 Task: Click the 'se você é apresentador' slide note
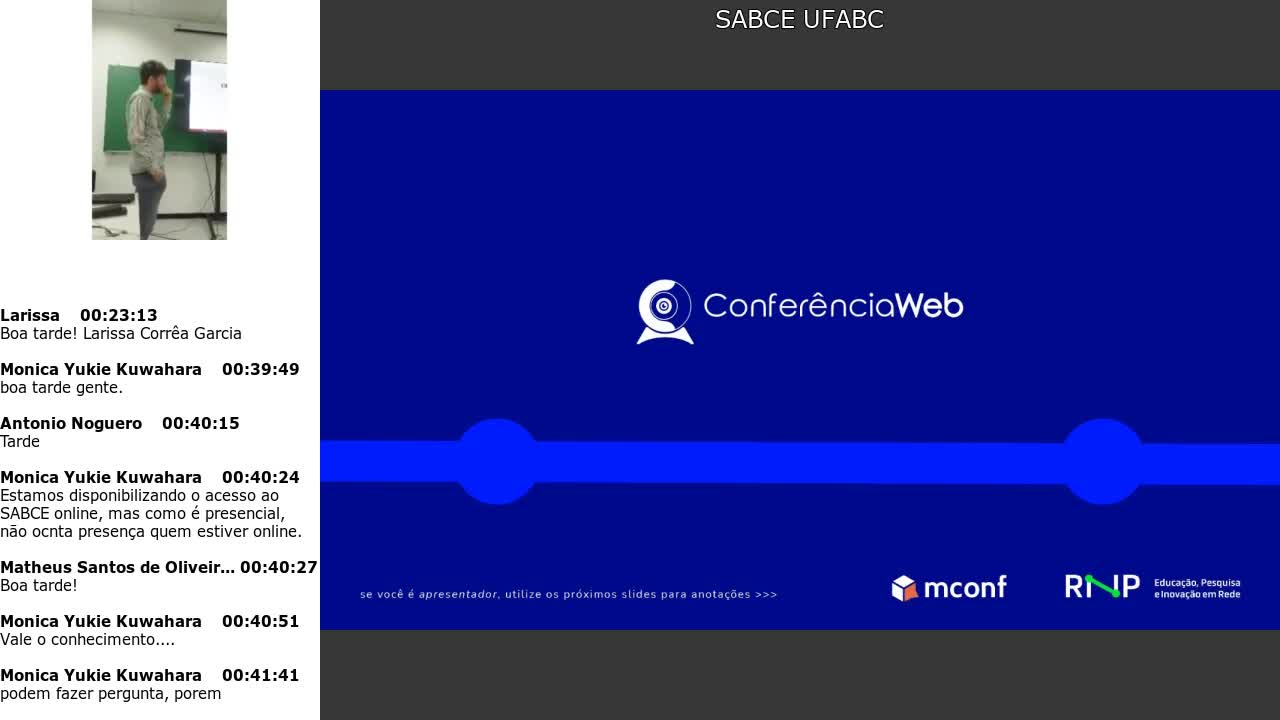pyautogui.click(x=568, y=594)
